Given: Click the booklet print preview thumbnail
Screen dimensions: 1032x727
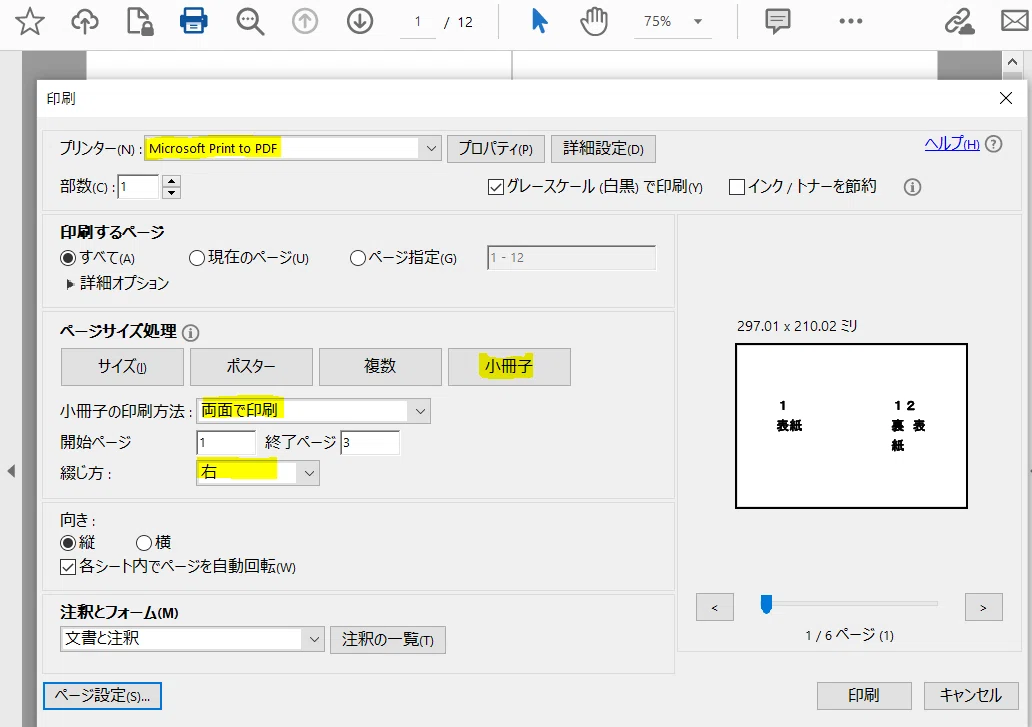Looking at the screenshot, I should point(851,426).
